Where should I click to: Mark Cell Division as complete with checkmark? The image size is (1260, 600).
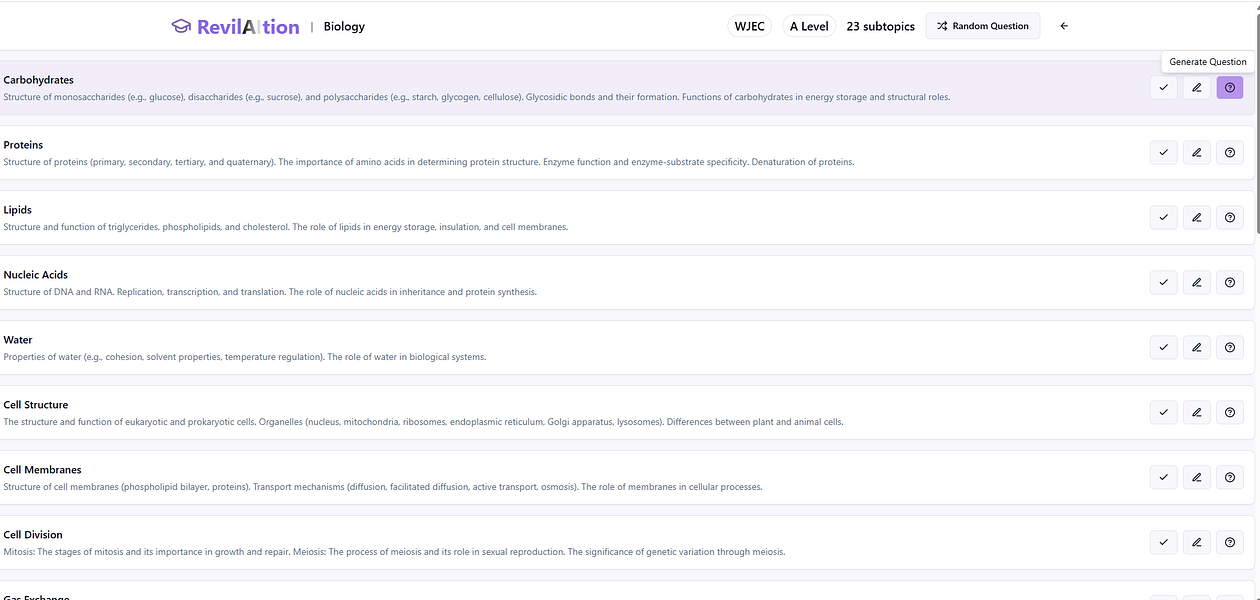coord(1163,543)
